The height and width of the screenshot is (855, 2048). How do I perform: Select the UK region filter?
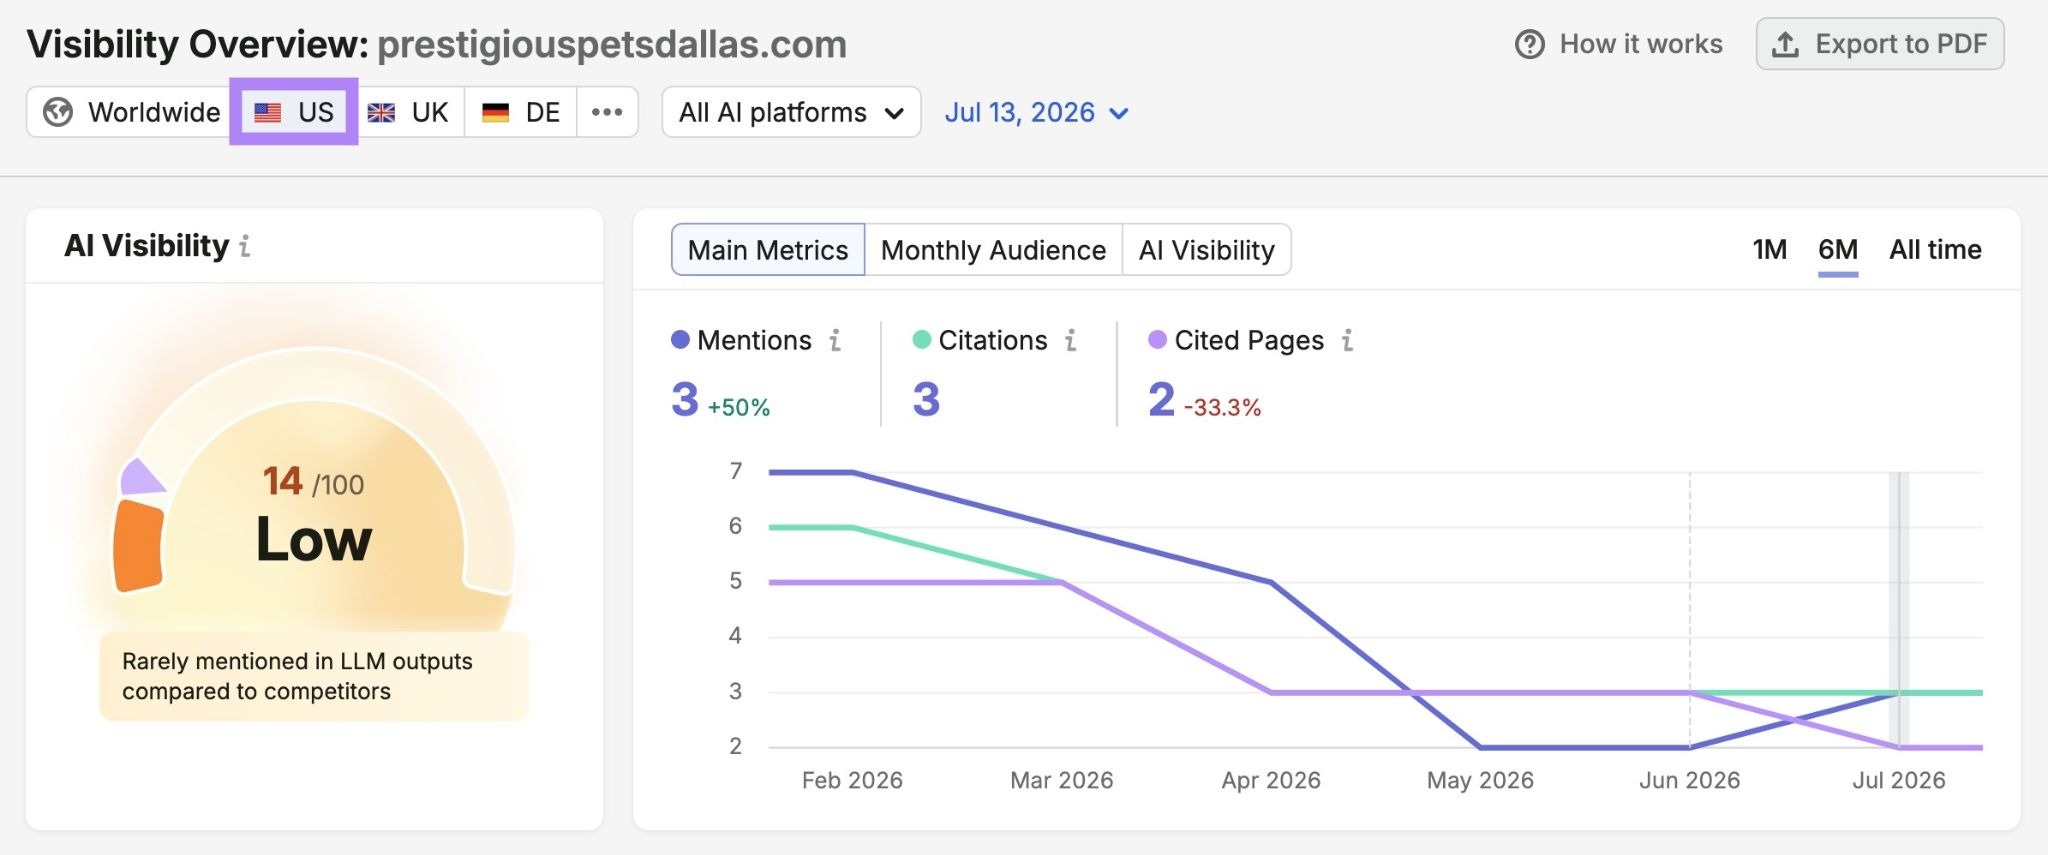[408, 112]
